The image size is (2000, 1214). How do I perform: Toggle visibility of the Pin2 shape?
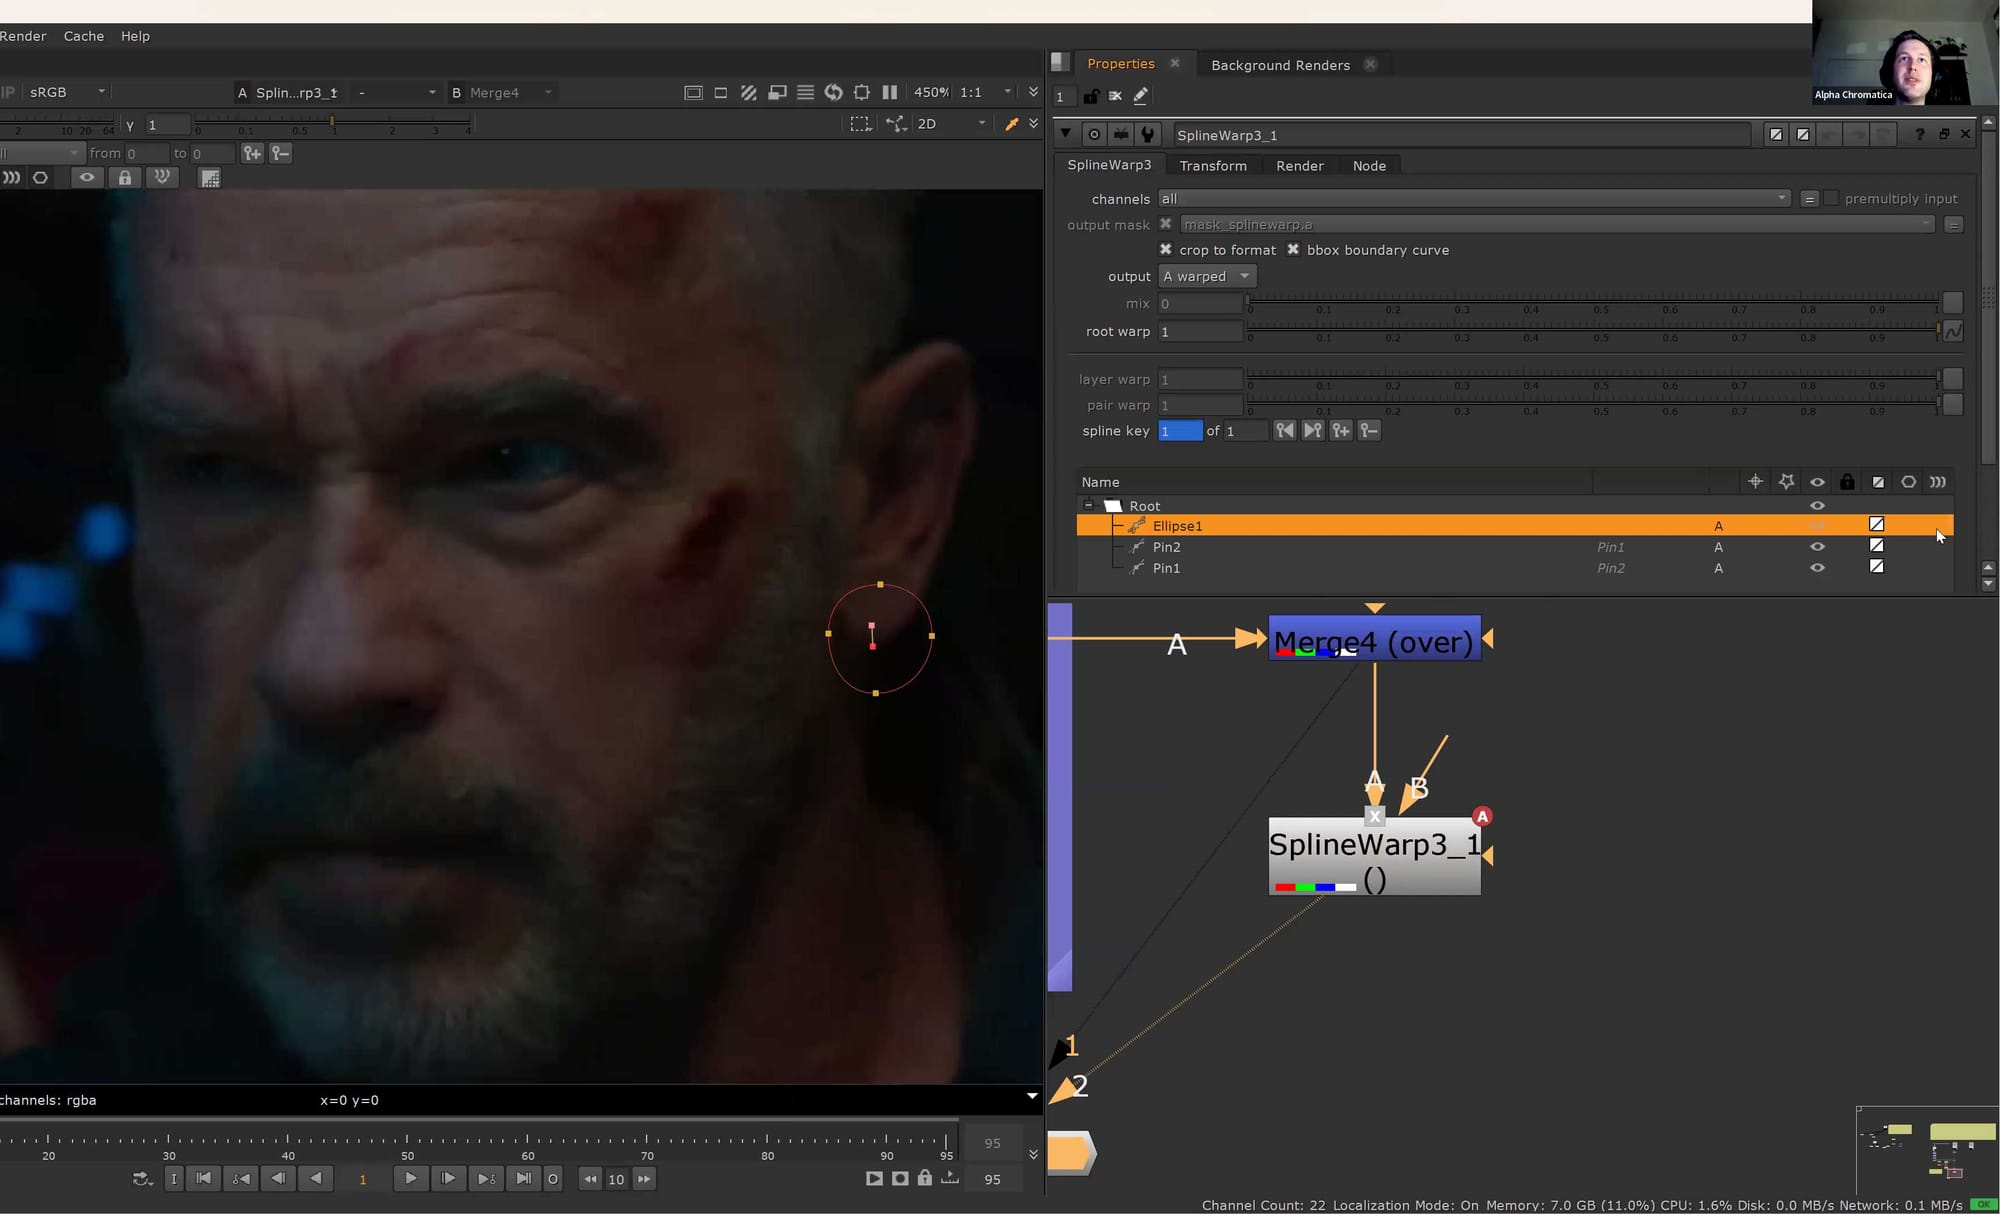(1818, 547)
